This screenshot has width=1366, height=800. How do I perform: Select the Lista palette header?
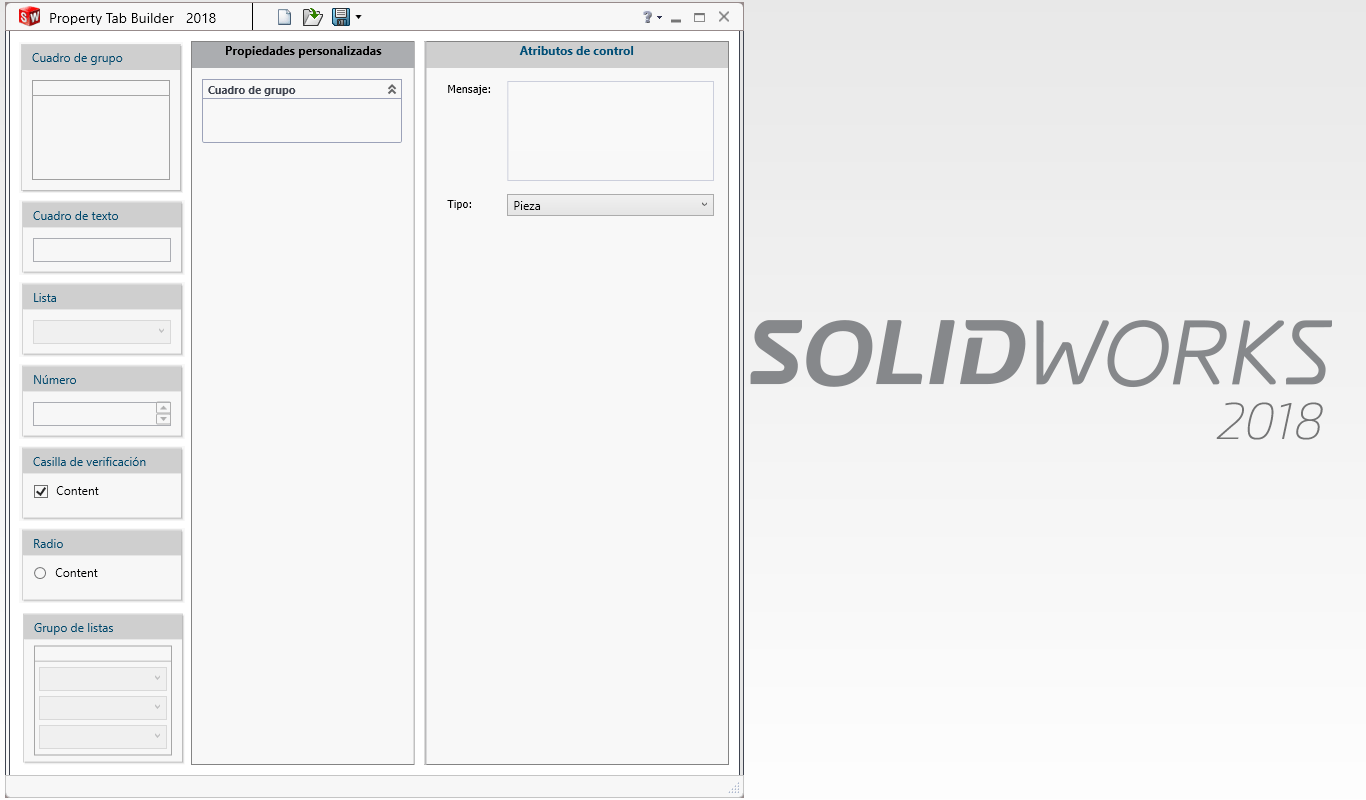point(102,298)
